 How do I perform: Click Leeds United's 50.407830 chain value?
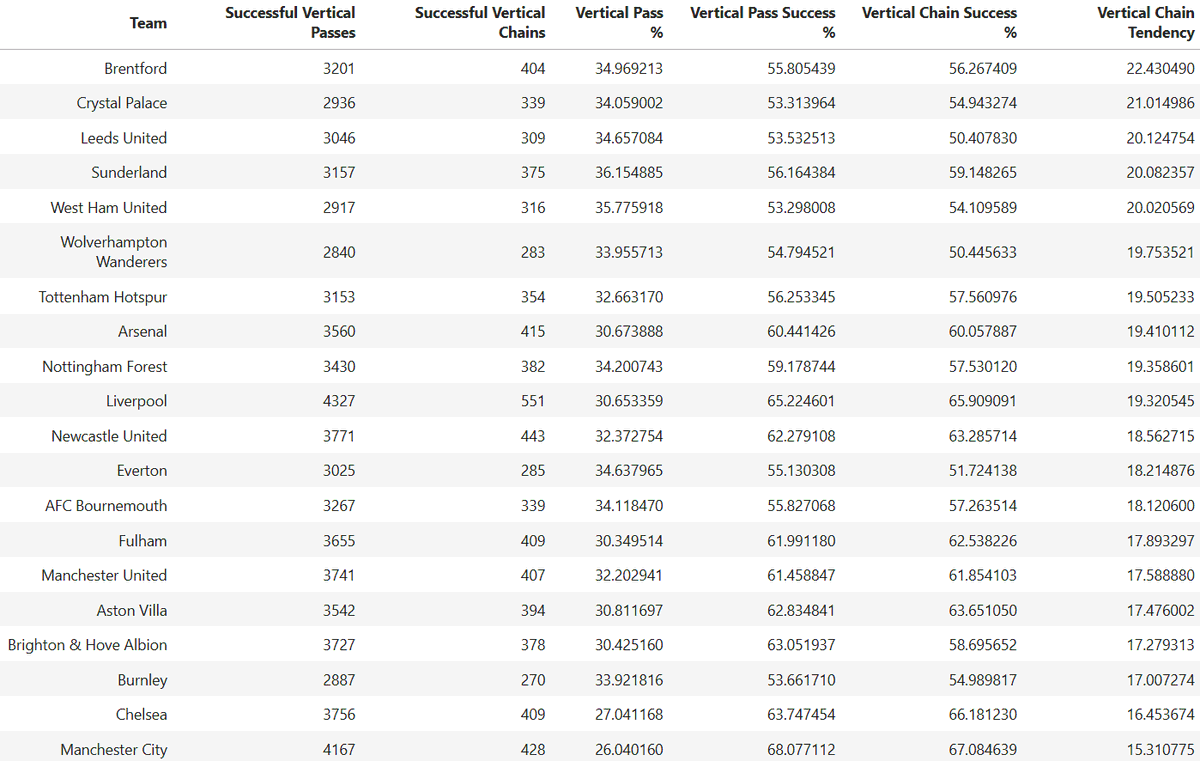point(983,138)
